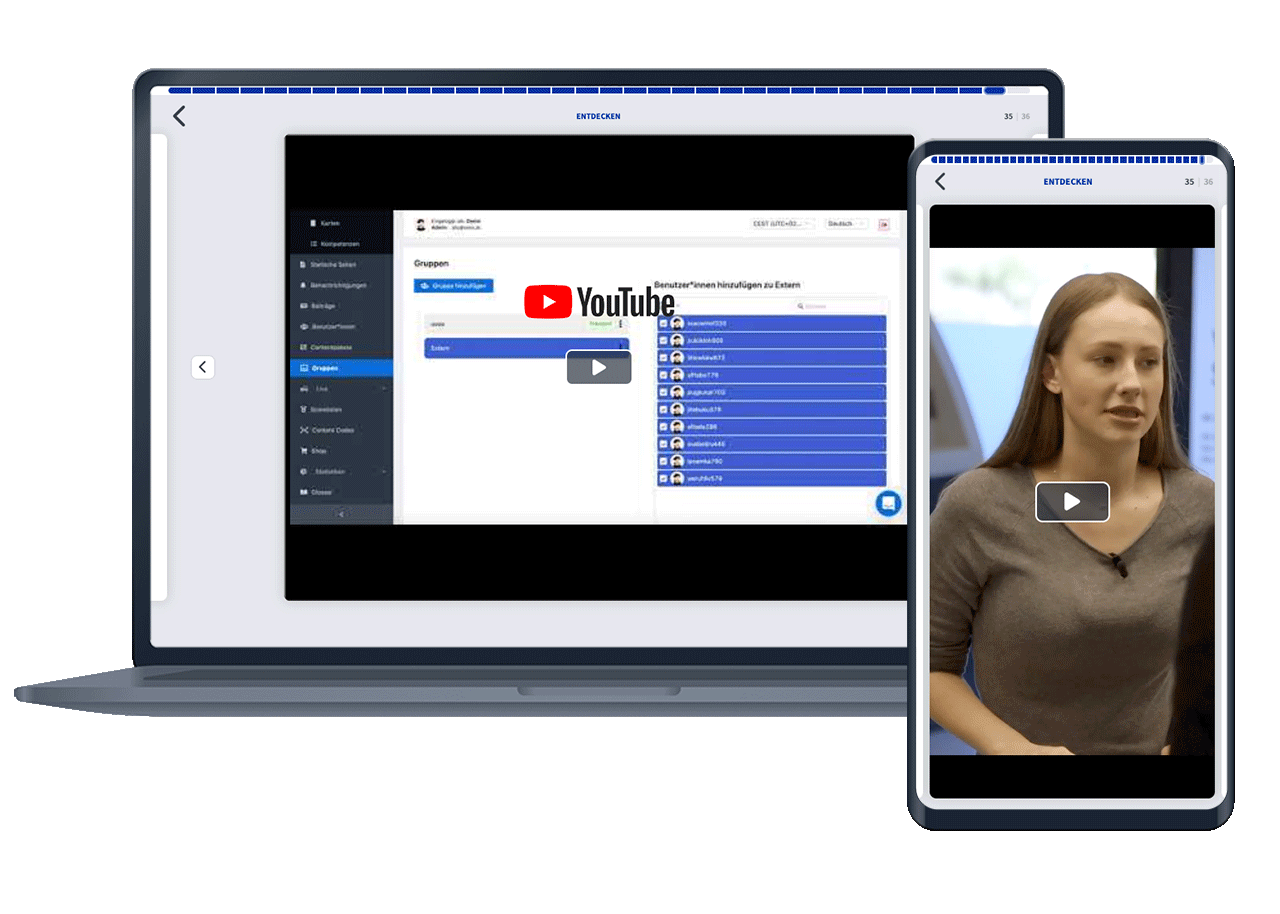Open the CEST timezone dropdown
The width and height of the screenshot is (1280, 914).
pos(782,224)
